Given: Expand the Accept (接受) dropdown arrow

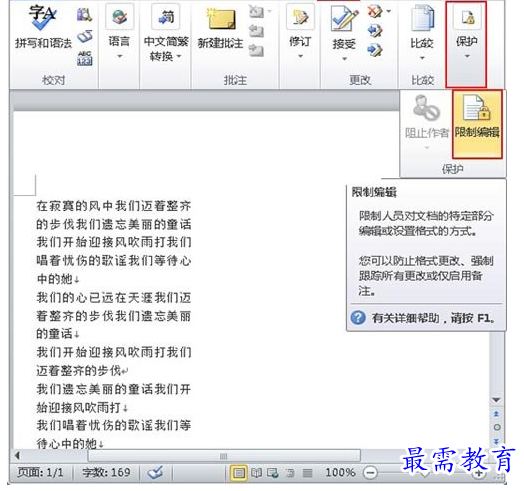Looking at the screenshot, I should pyautogui.click(x=344, y=59).
